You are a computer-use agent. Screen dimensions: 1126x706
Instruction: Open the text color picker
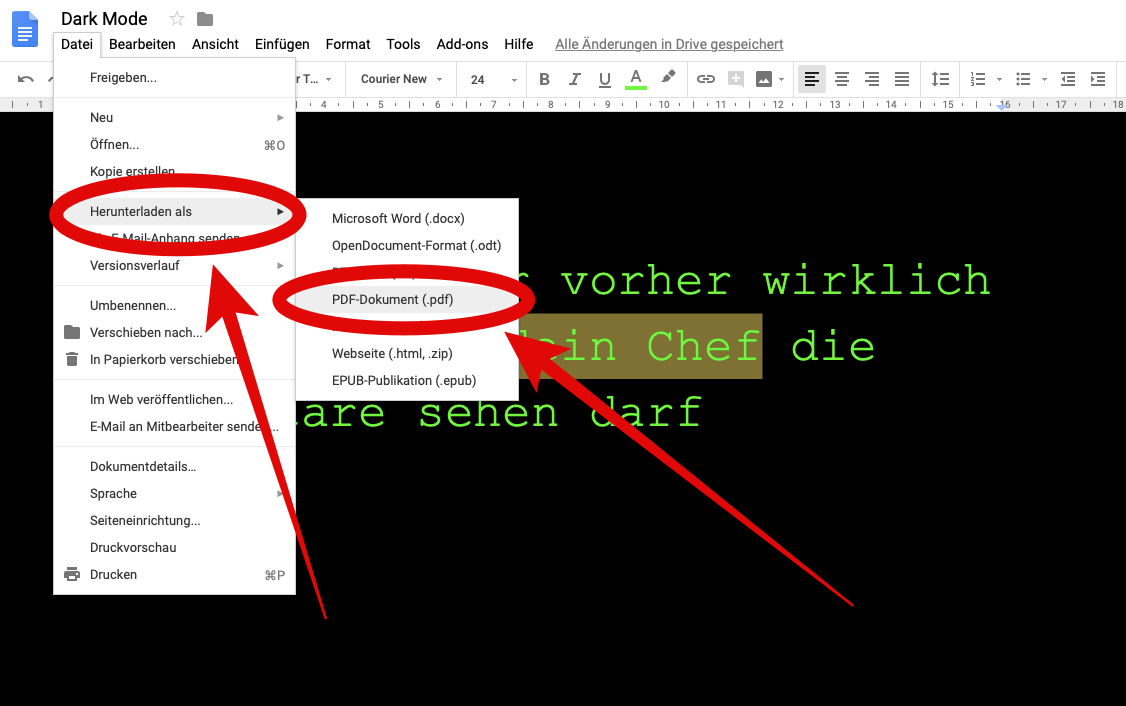click(636, 79)
